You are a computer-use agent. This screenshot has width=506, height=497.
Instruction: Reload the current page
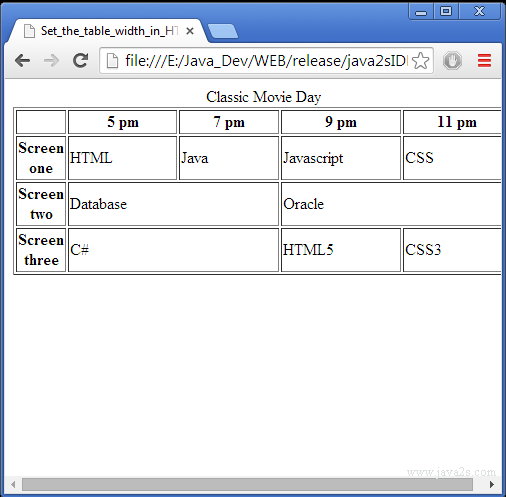tap(80, 60)
